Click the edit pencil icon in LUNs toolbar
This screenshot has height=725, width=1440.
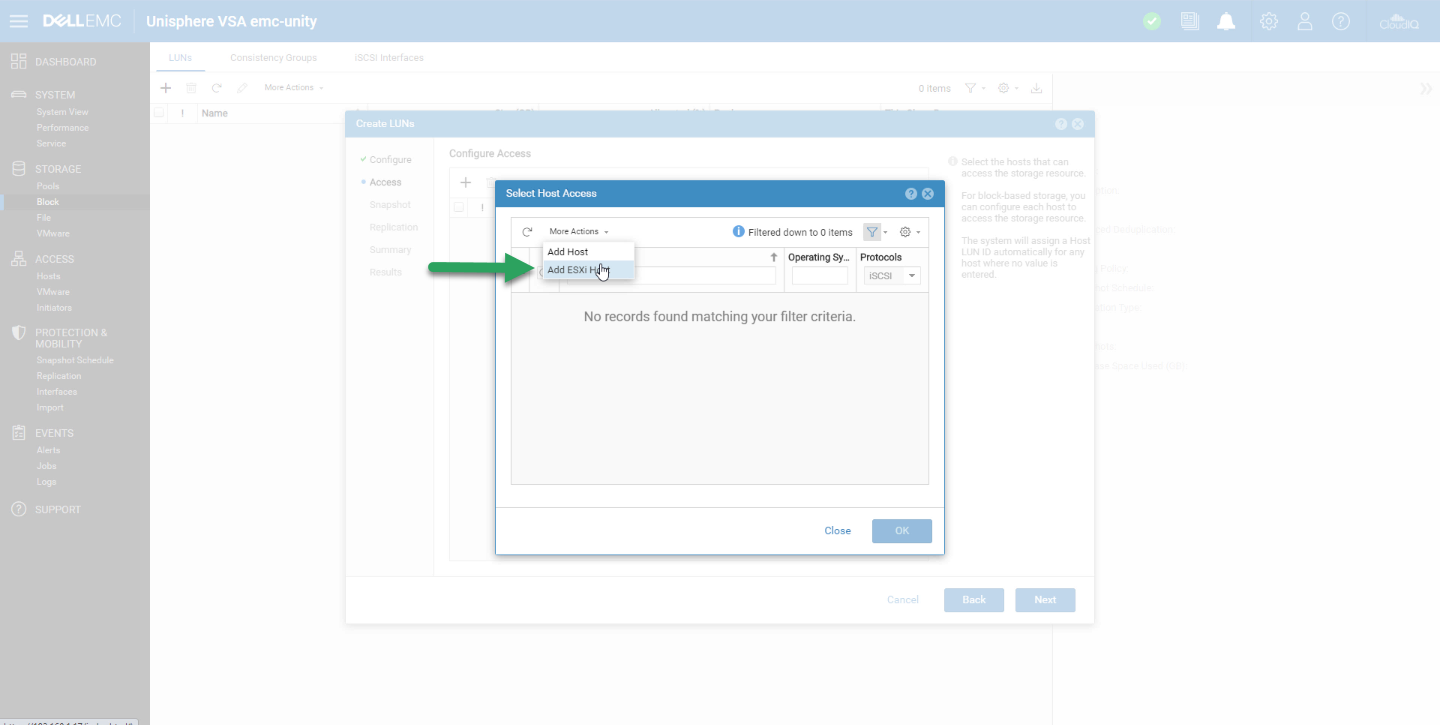click(242, 88)
